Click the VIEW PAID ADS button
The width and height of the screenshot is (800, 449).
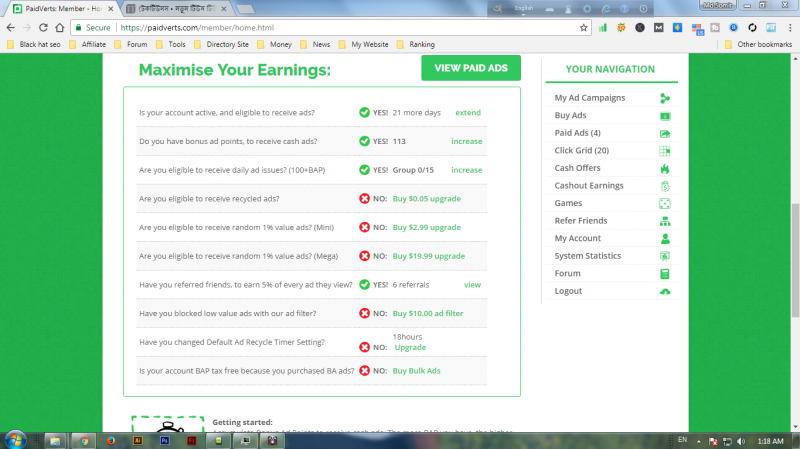coord(471,68)
